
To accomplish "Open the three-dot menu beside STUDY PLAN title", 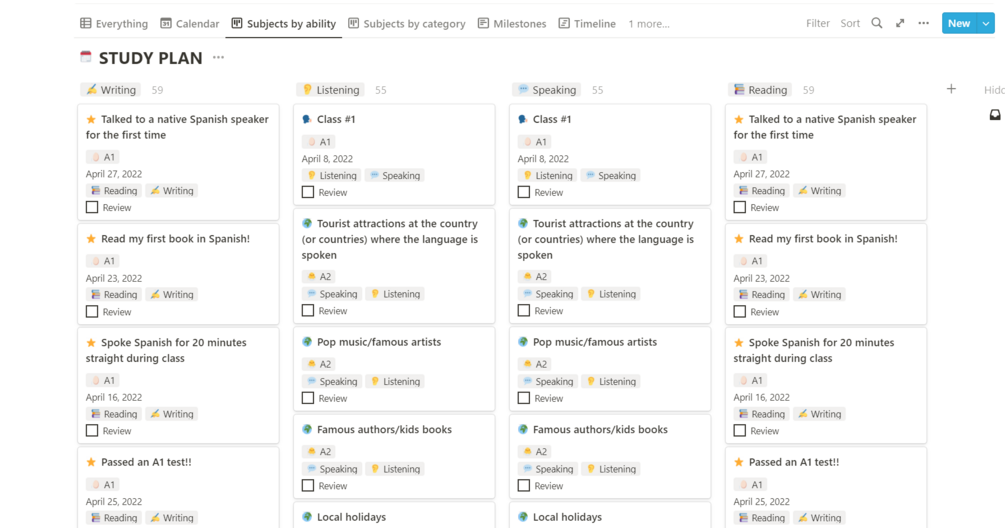I will pos(218,57).
